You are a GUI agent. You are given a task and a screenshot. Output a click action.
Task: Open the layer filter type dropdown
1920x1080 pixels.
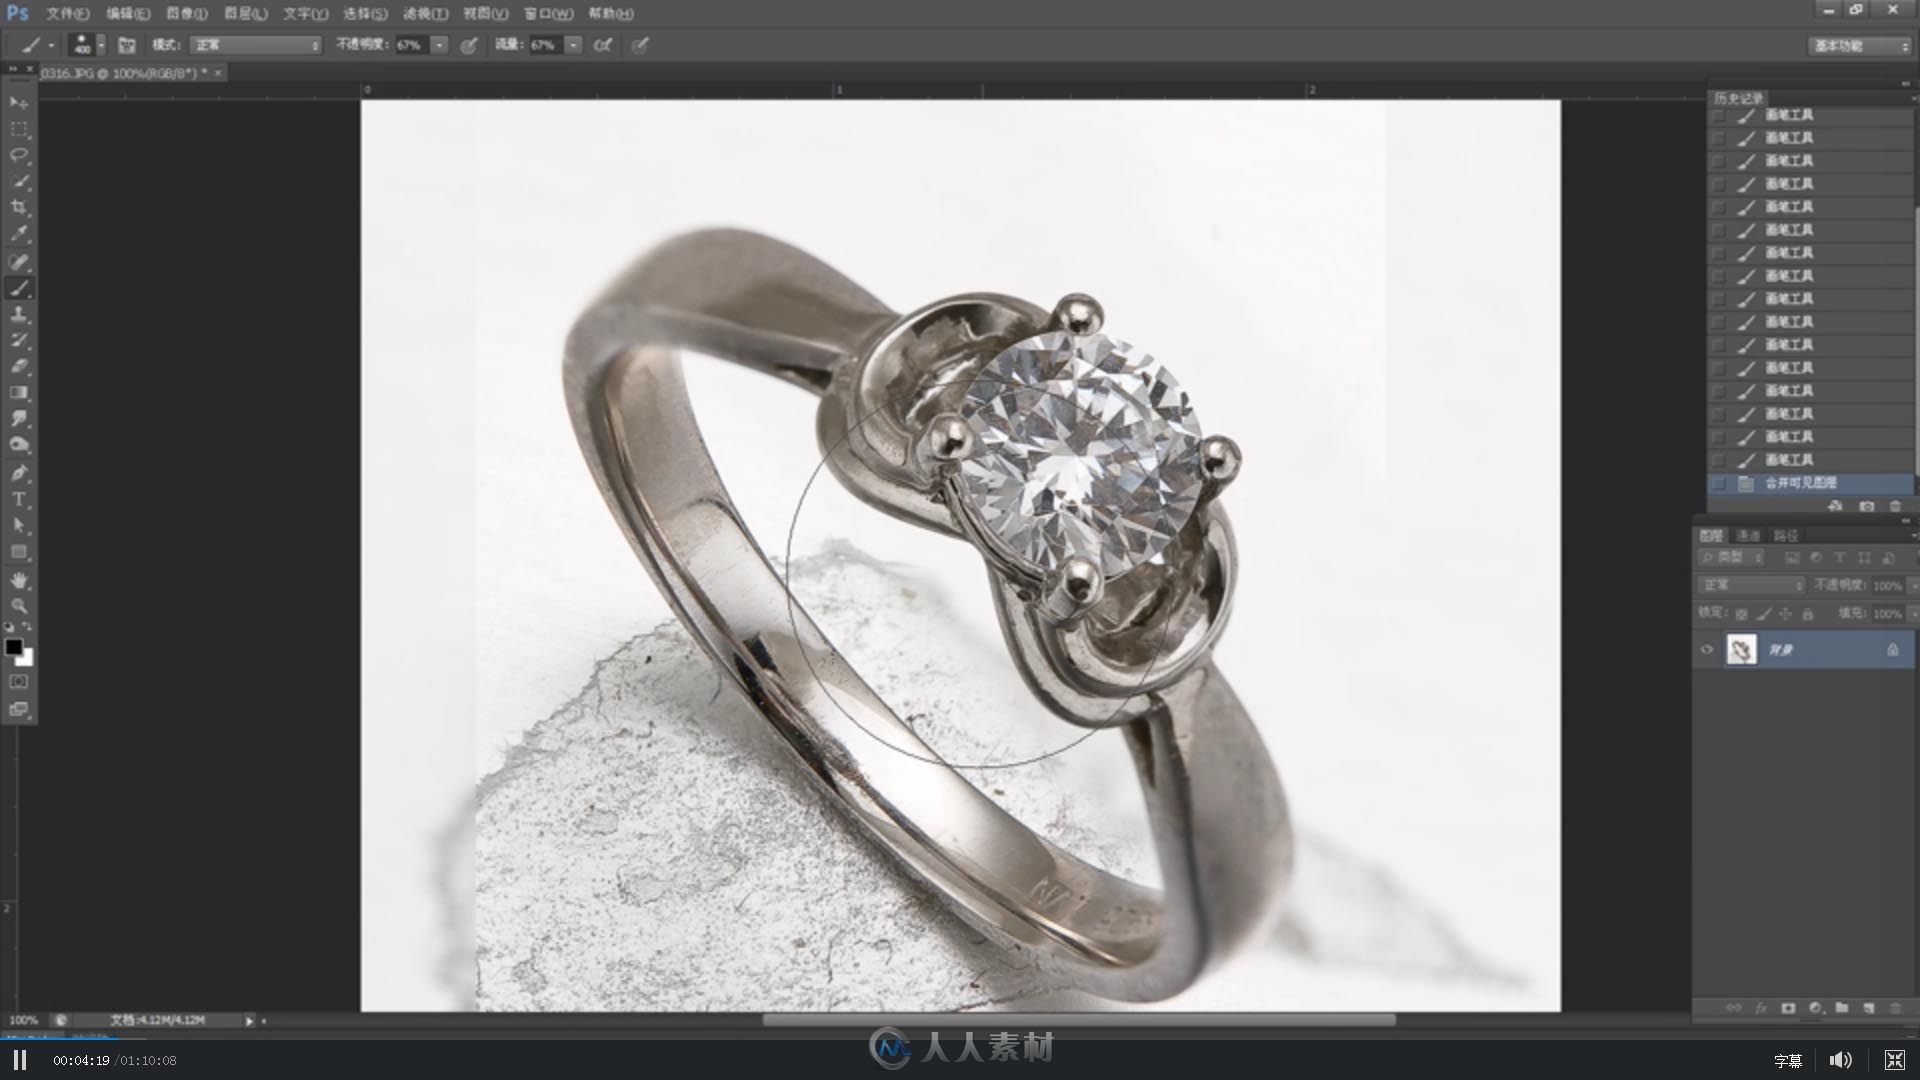tap(1731, 558)
